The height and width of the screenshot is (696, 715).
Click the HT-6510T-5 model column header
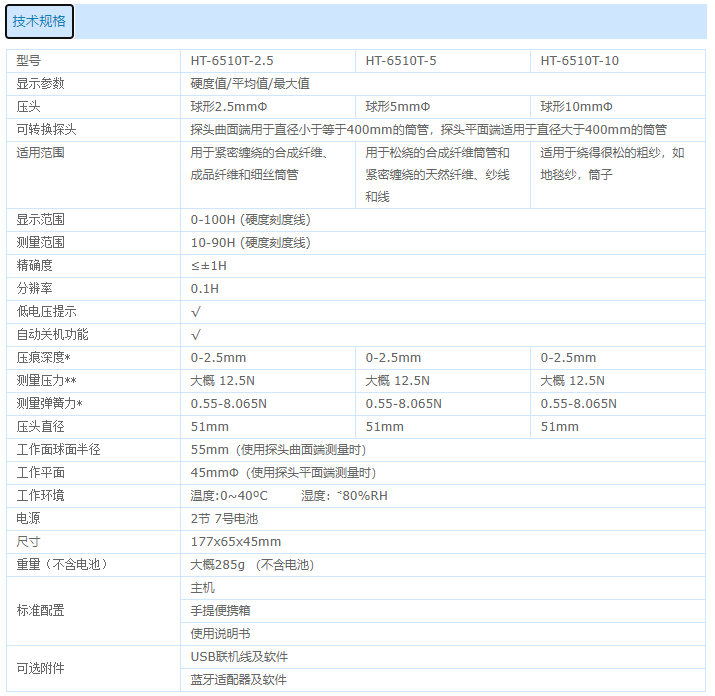tap(401, 60)
